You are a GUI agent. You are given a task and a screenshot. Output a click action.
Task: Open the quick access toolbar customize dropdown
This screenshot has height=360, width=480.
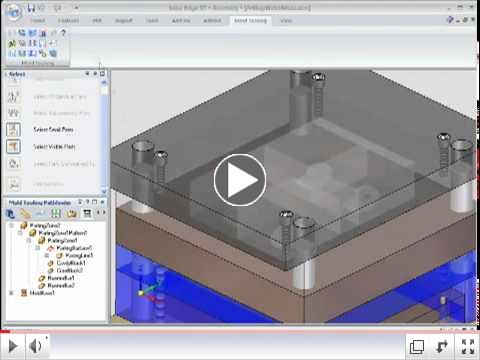(76, 8)
